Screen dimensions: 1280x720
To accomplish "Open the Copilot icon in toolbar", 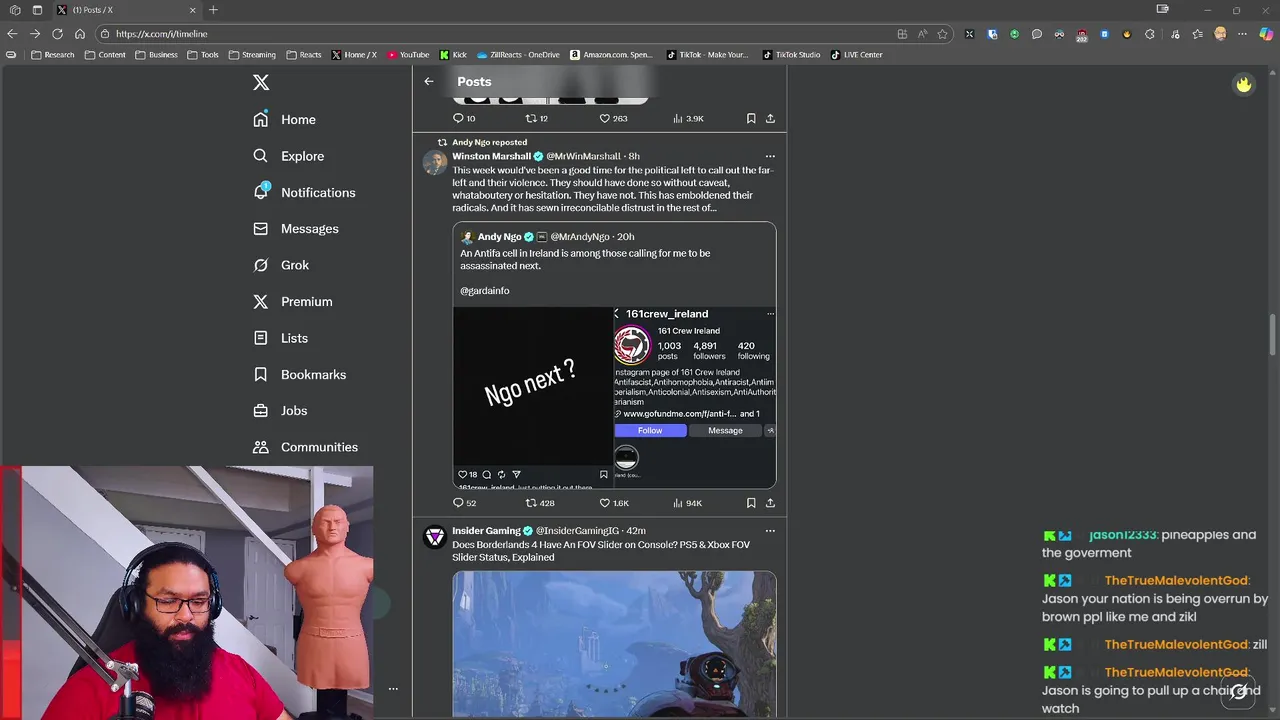I will tap(1266, 34).
